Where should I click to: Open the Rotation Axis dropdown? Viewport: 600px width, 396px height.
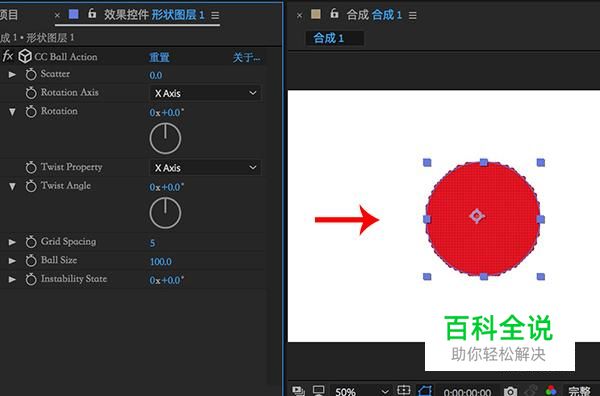[205, 93]
